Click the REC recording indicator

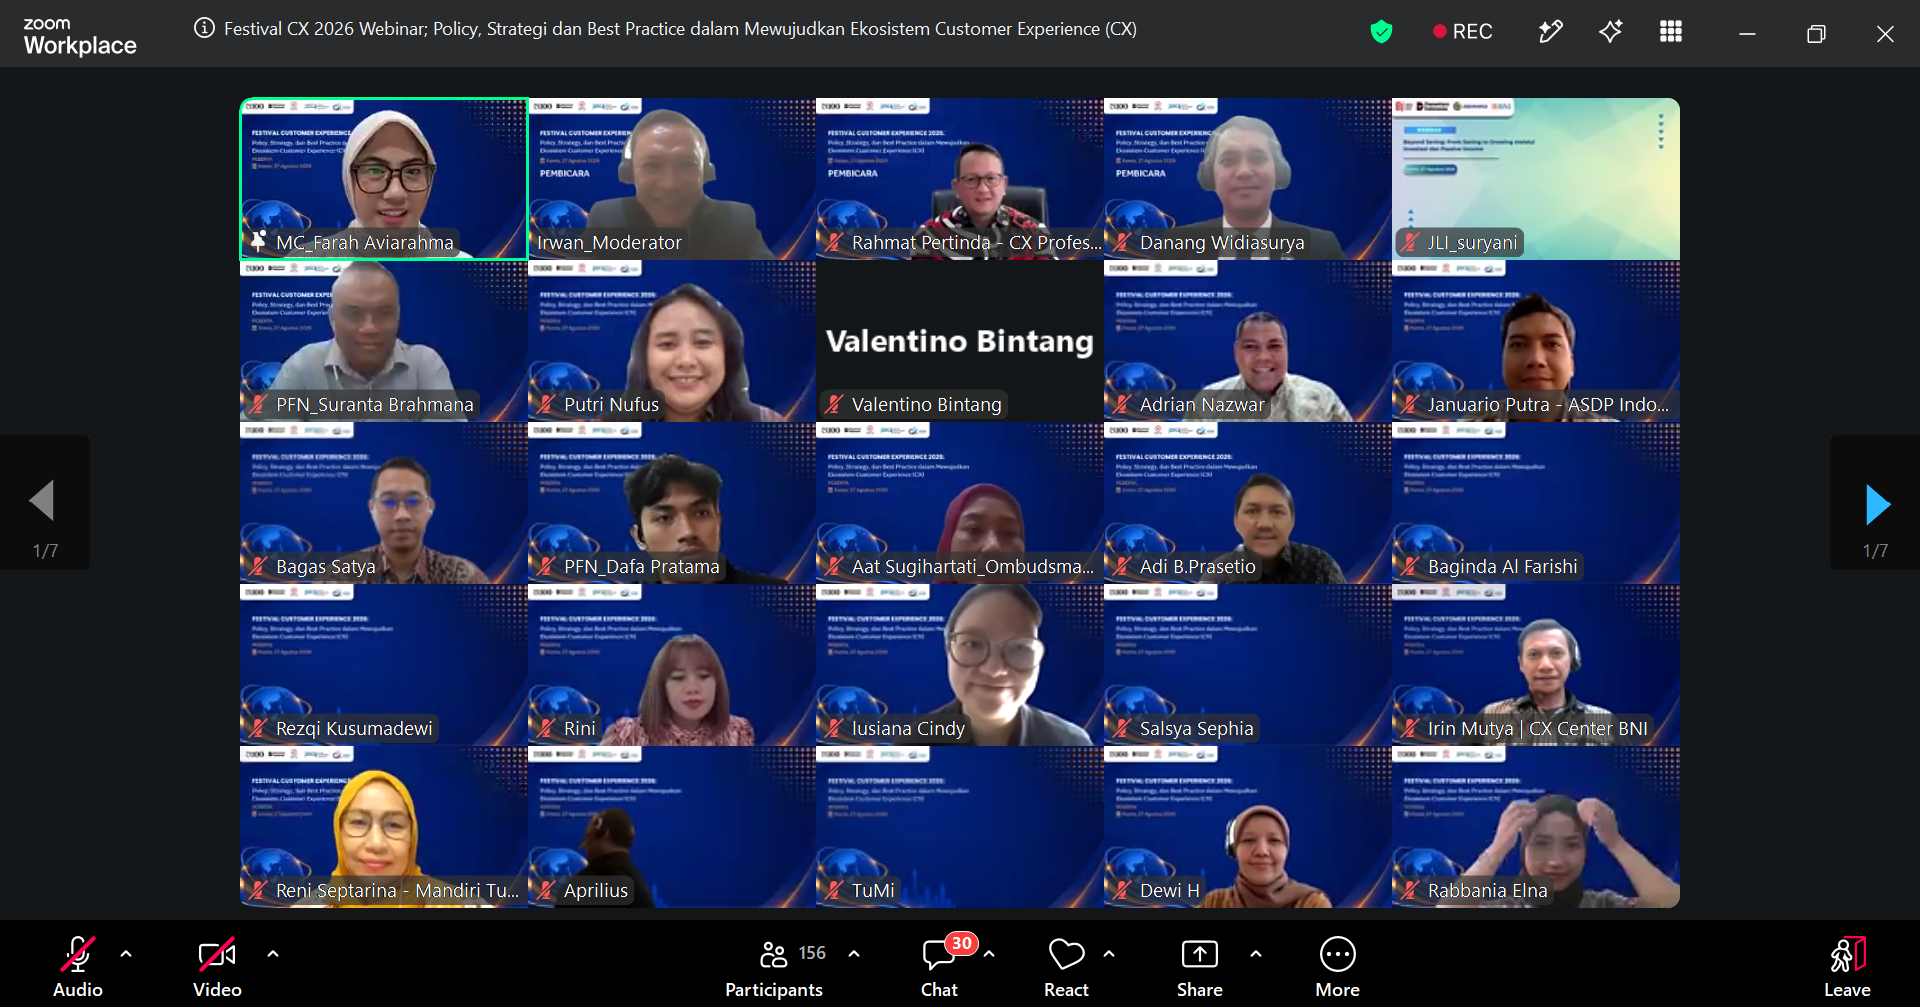pyautogui.click(x=1462, y=32)
